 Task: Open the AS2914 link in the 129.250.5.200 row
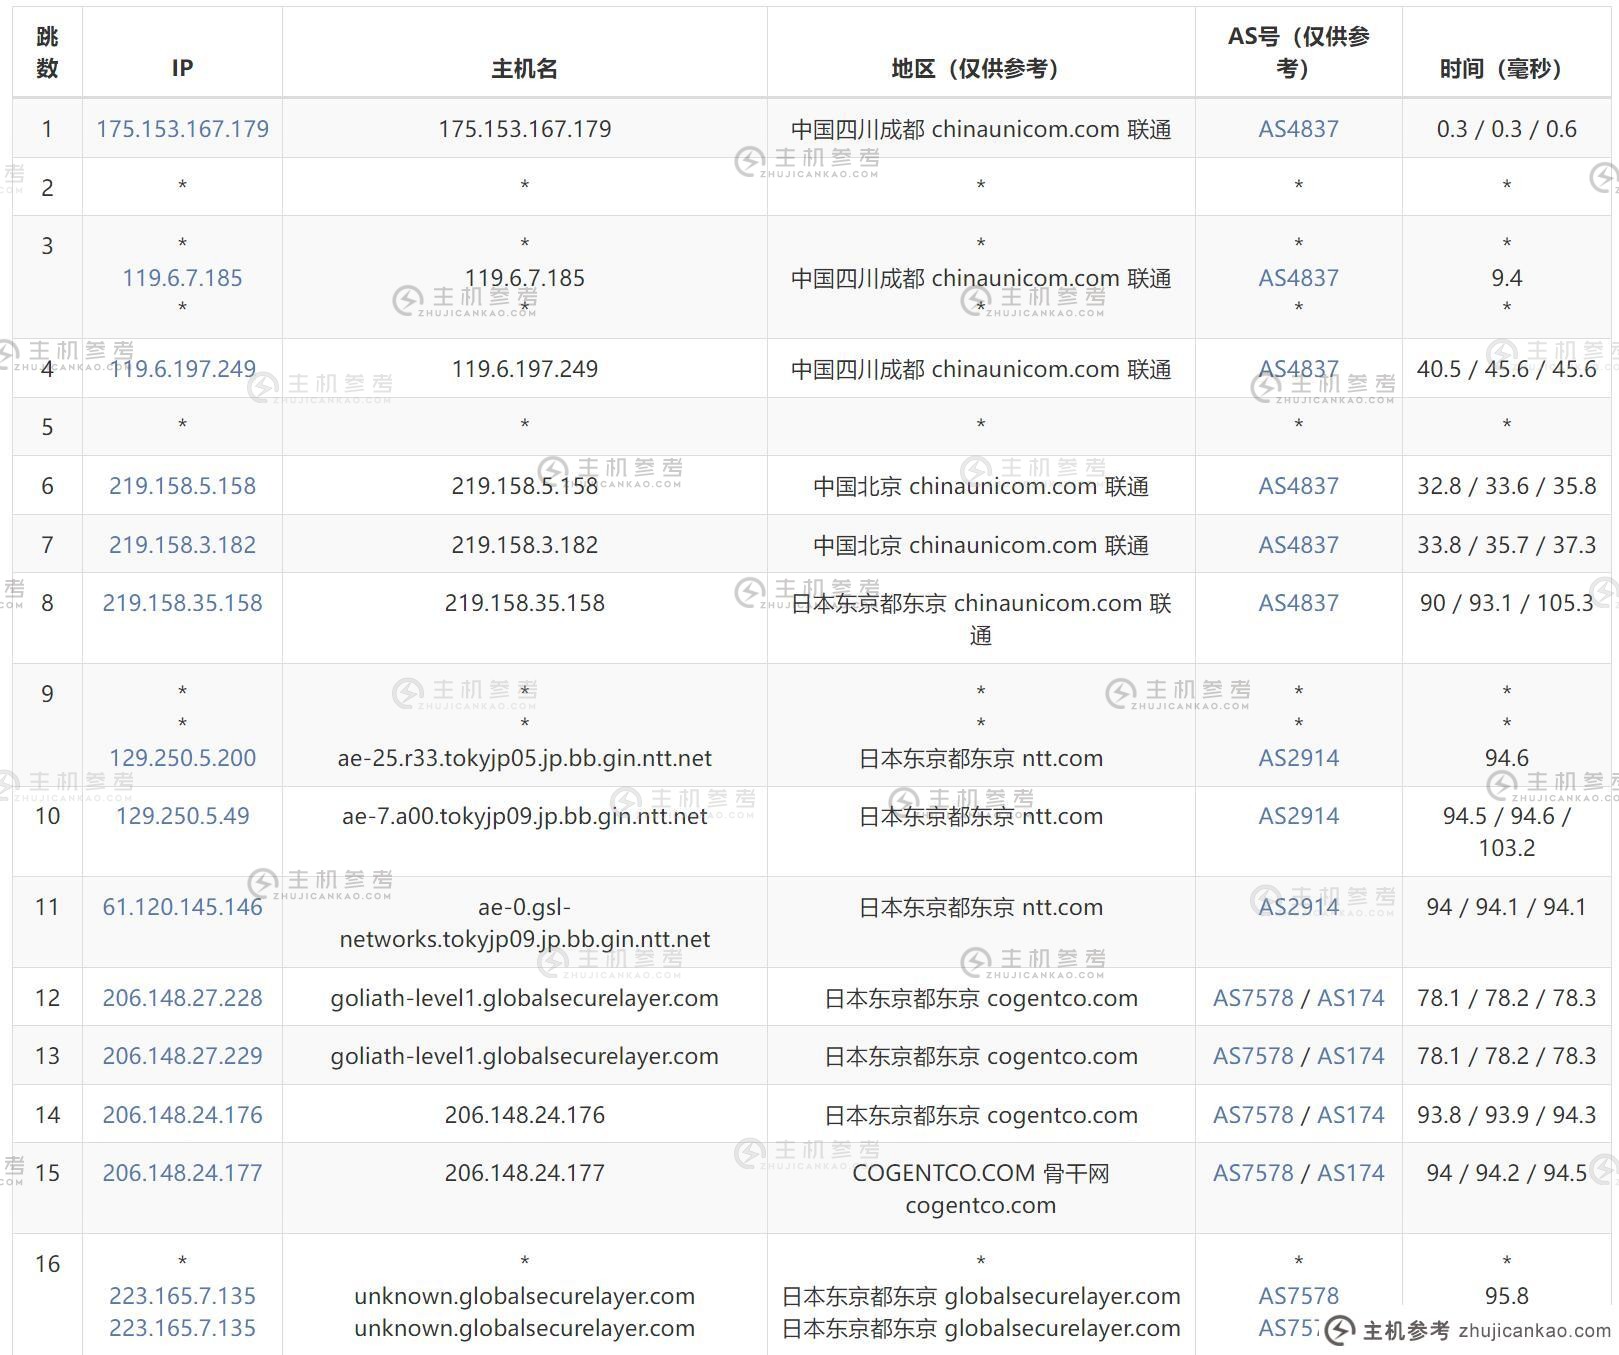[1298, 758]
